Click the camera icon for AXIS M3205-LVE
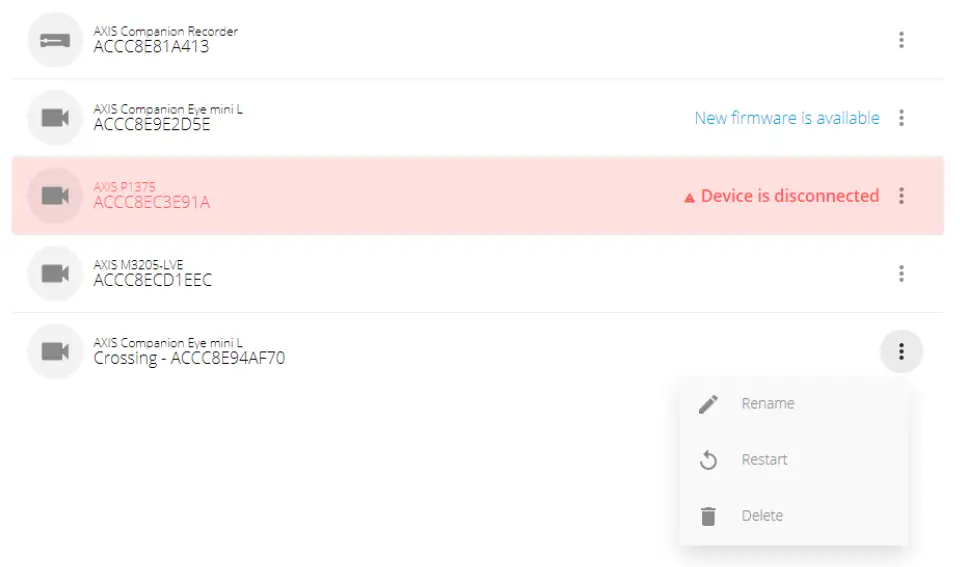This screenshot has height=567, width=960. tap(55, 273)
